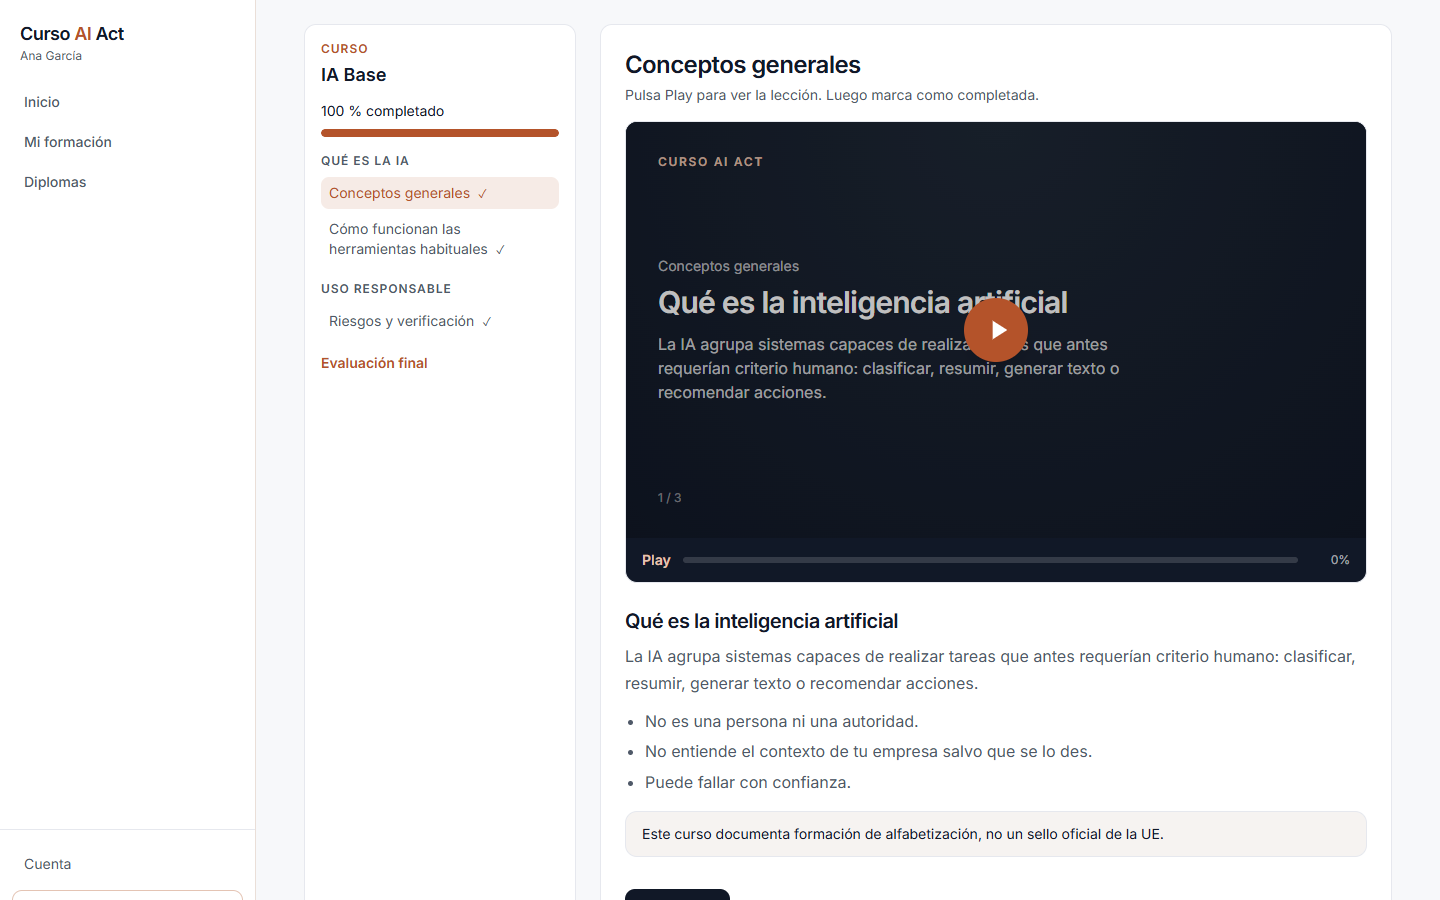Open the Riesgos y verificación lesson
Screen dimensions: 1440x900
pyautogui.click(x=440, y=321)
